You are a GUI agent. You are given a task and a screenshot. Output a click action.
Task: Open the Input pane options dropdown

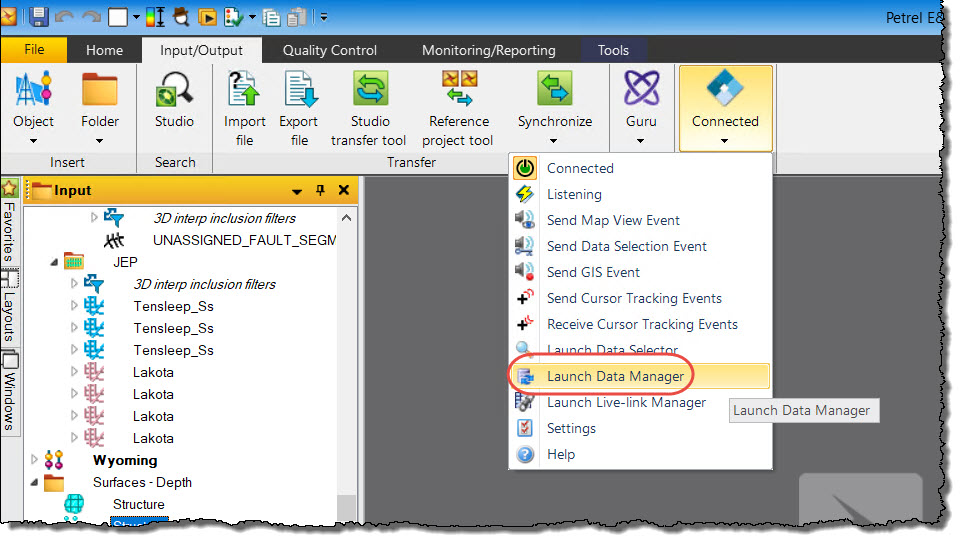[x=297, y=192]
